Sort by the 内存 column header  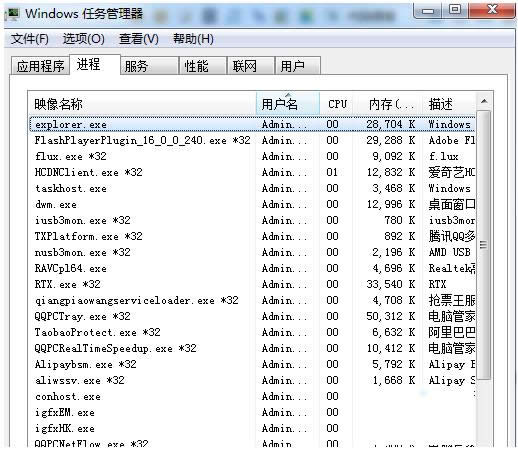click(390, 104)
